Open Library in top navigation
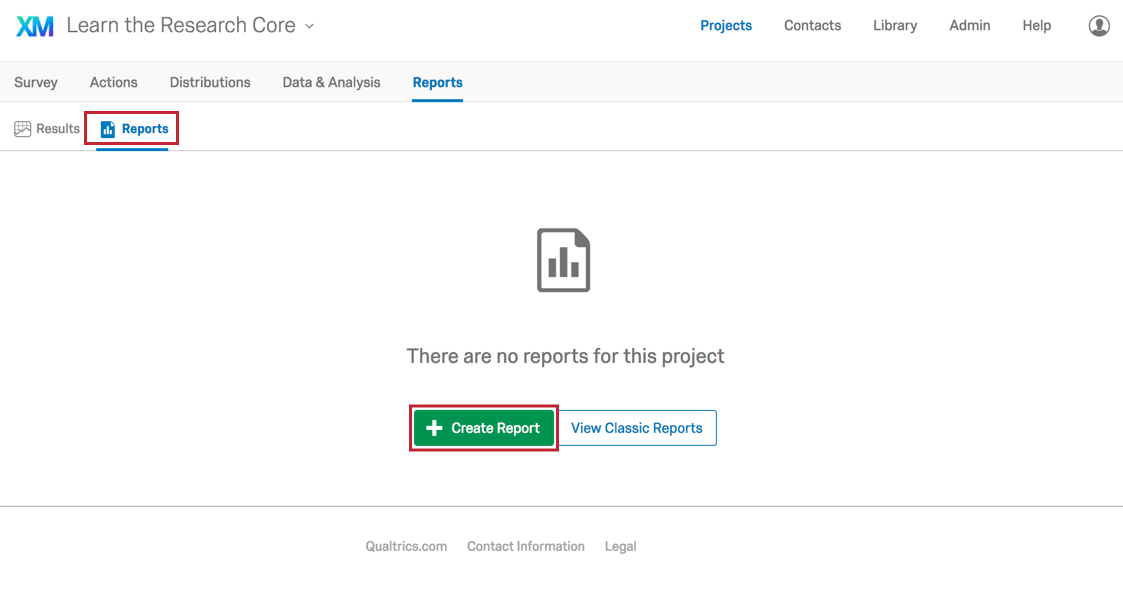Viewport: 1123px width, 609px height. 895,26
